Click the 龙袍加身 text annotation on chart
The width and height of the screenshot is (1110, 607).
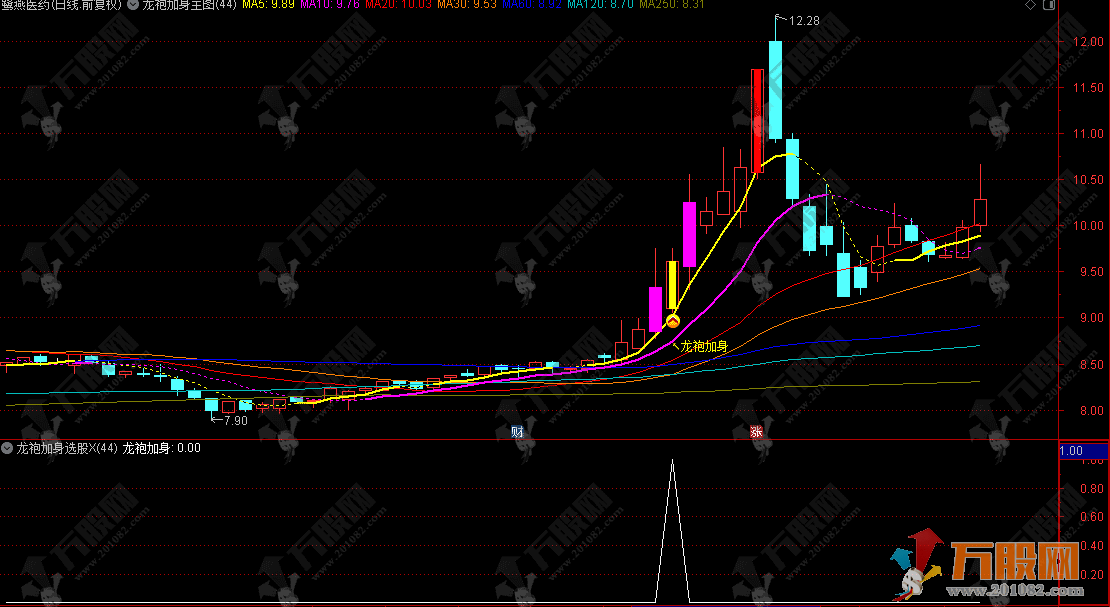click(703, 347)
